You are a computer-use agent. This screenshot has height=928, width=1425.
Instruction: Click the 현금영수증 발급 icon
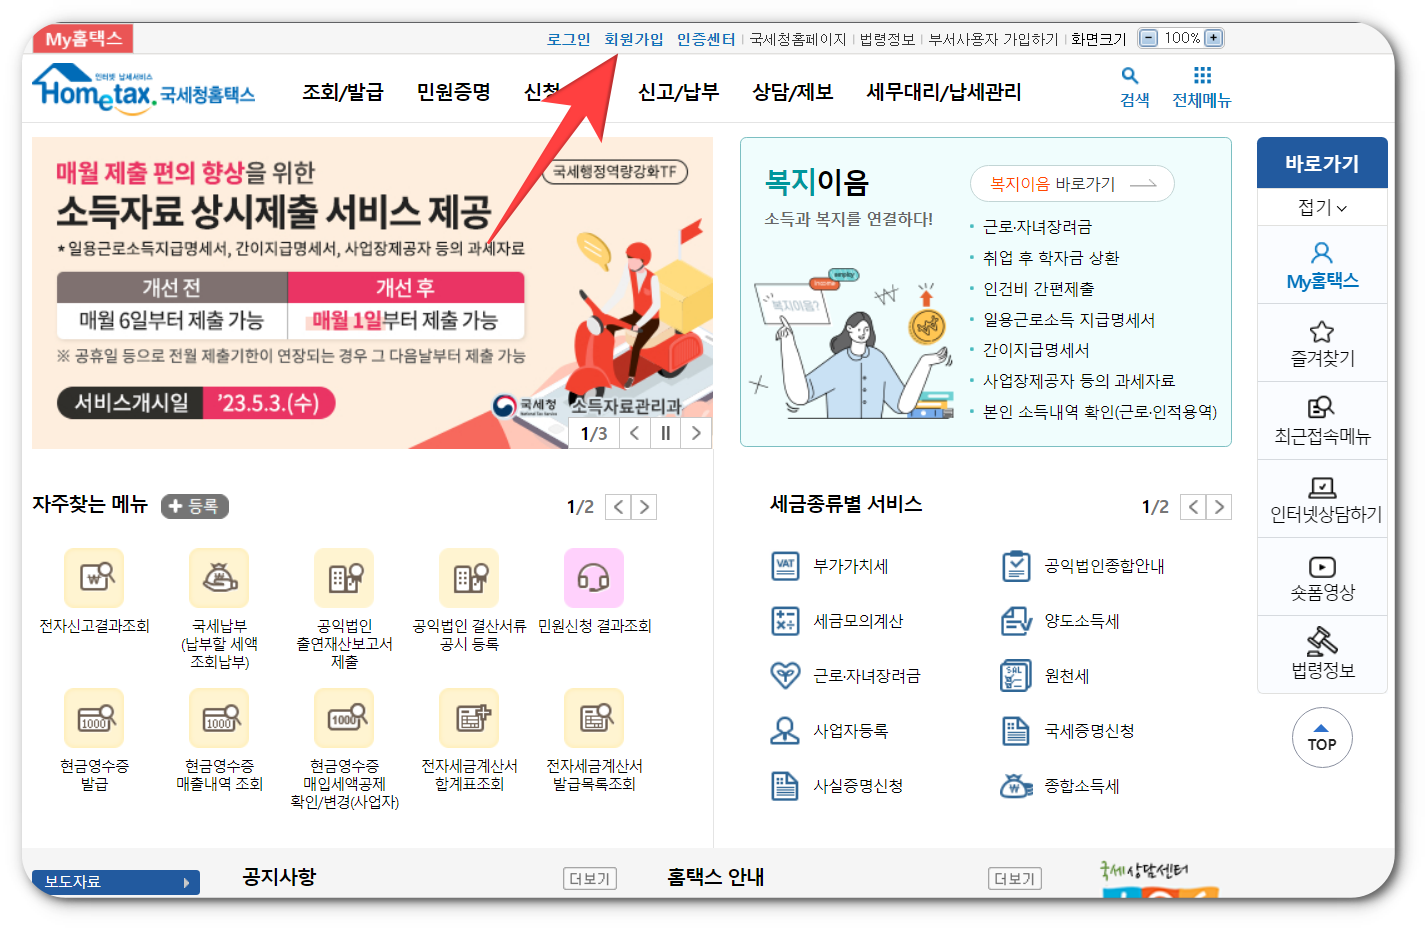[94, 718]
